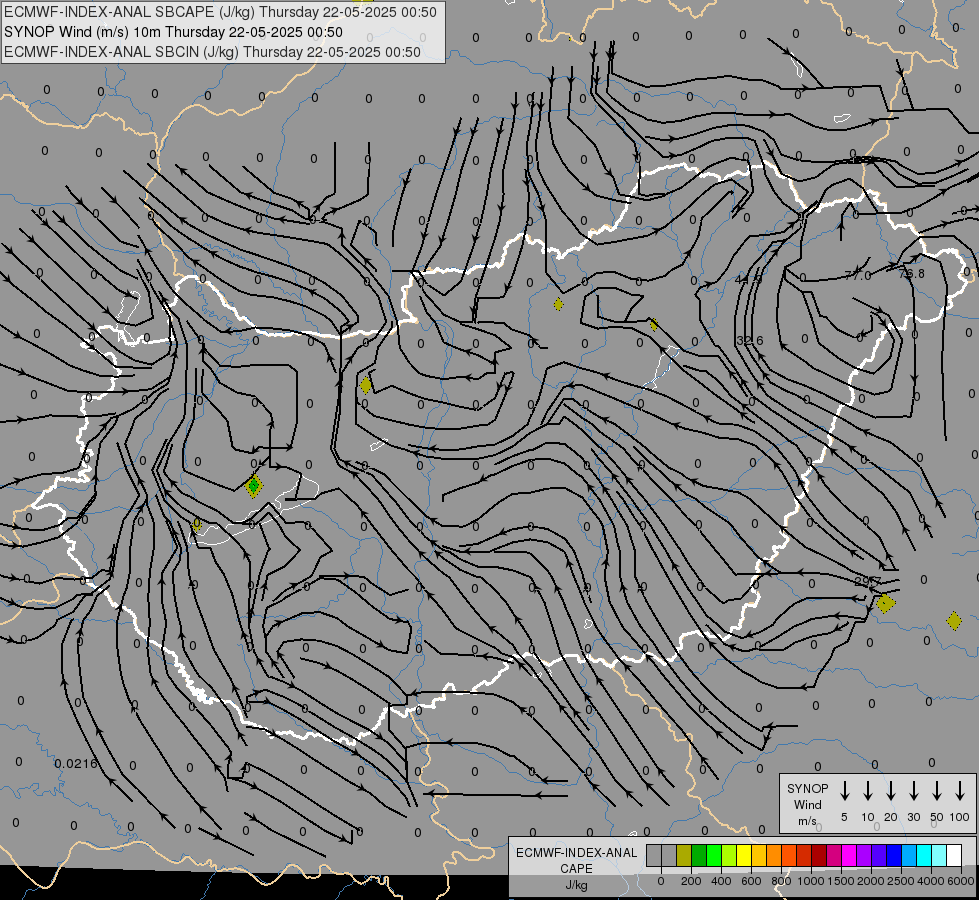Click the 2500 label in CAPE legend
Image resolution: width=979 pixels, height=900 pixels.
(x=901, y=881)
